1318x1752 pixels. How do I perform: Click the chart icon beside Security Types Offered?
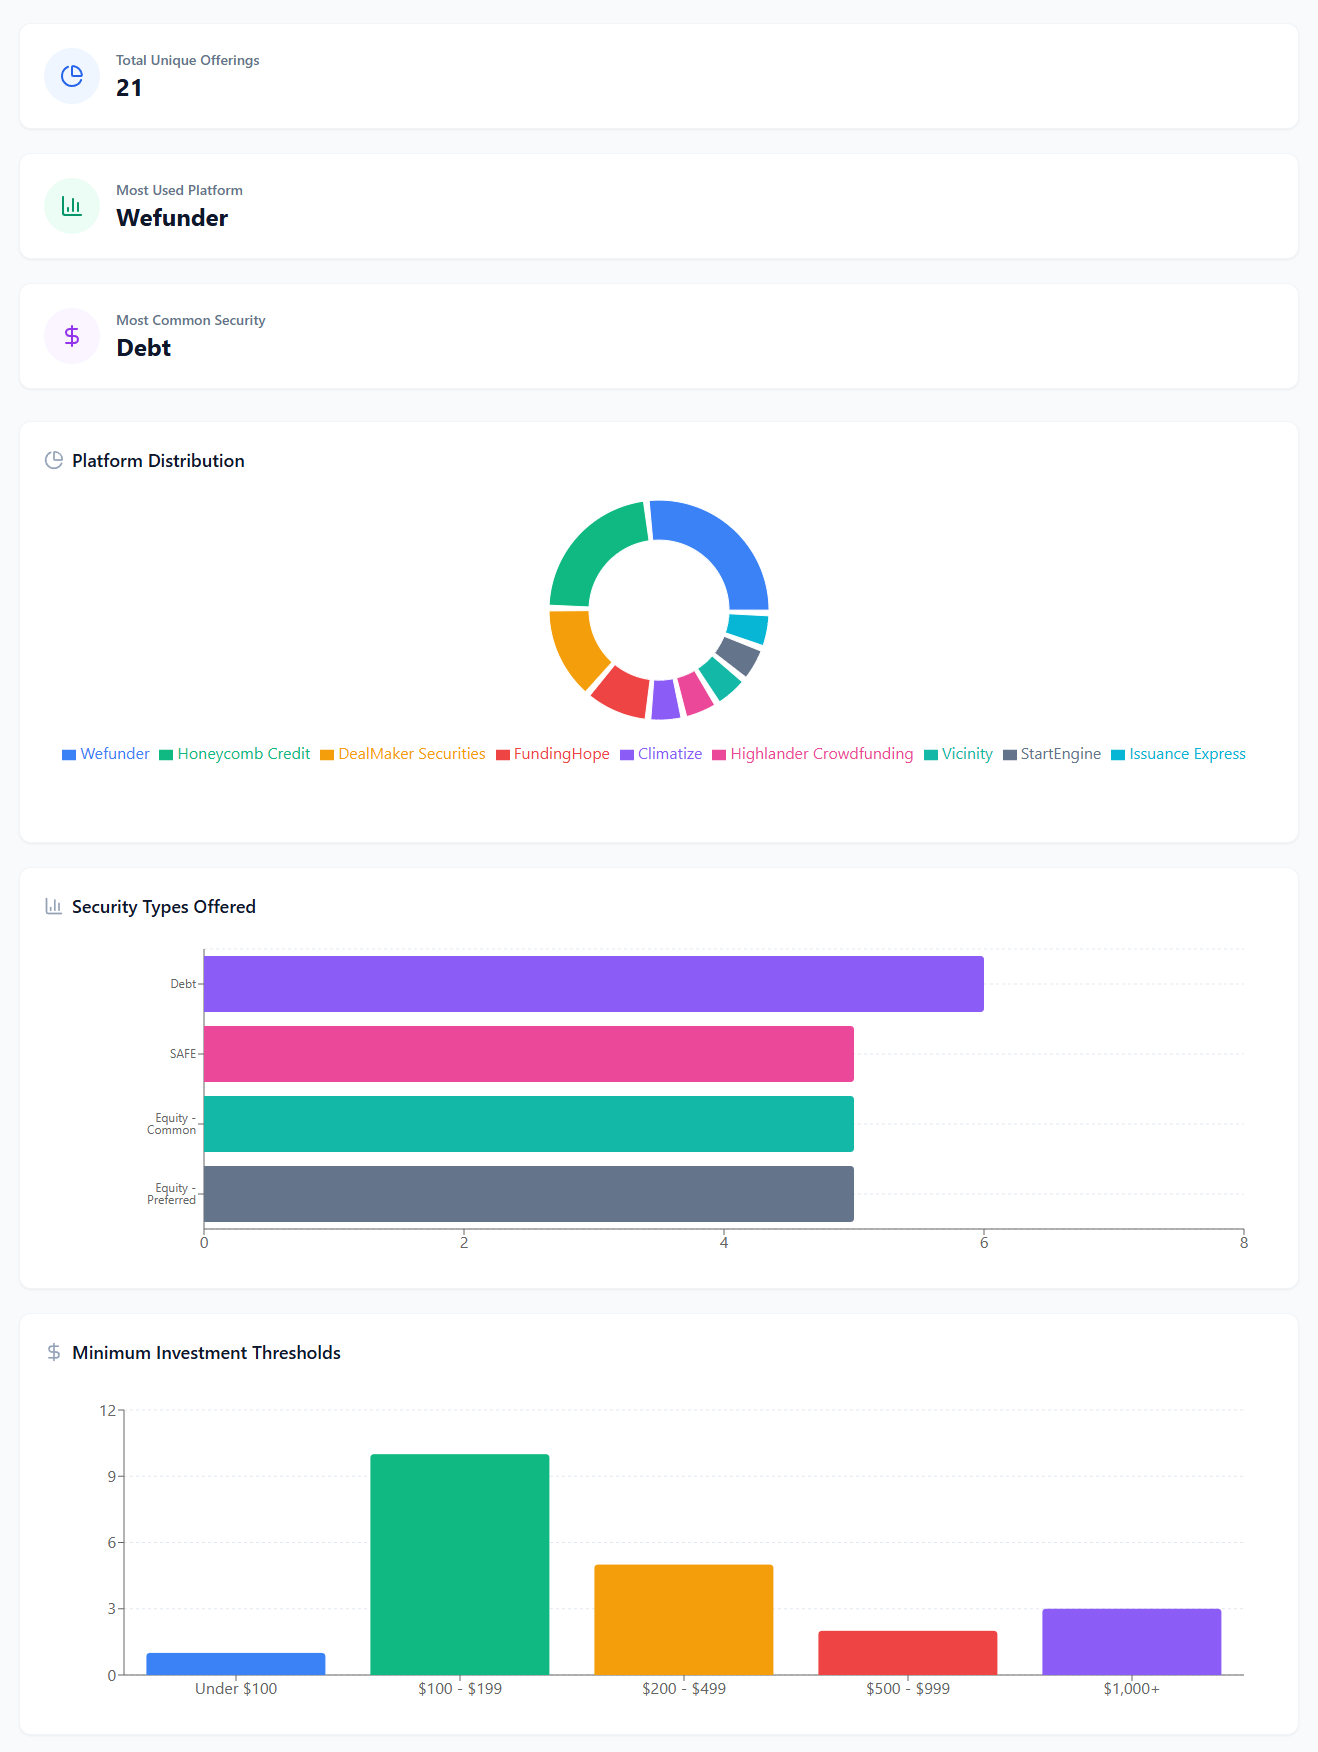click(54, 906)
